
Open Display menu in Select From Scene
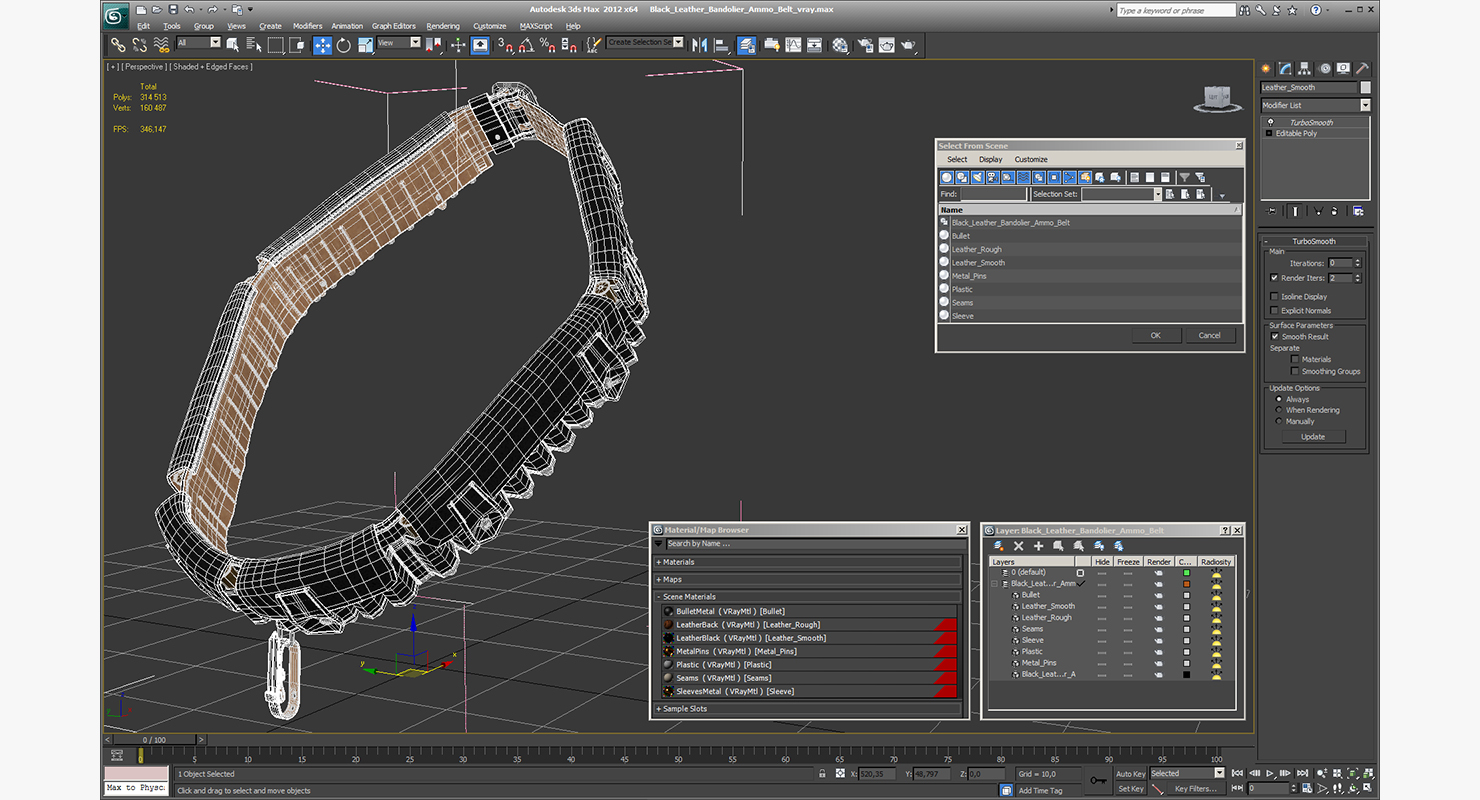(x=991, y=159)
